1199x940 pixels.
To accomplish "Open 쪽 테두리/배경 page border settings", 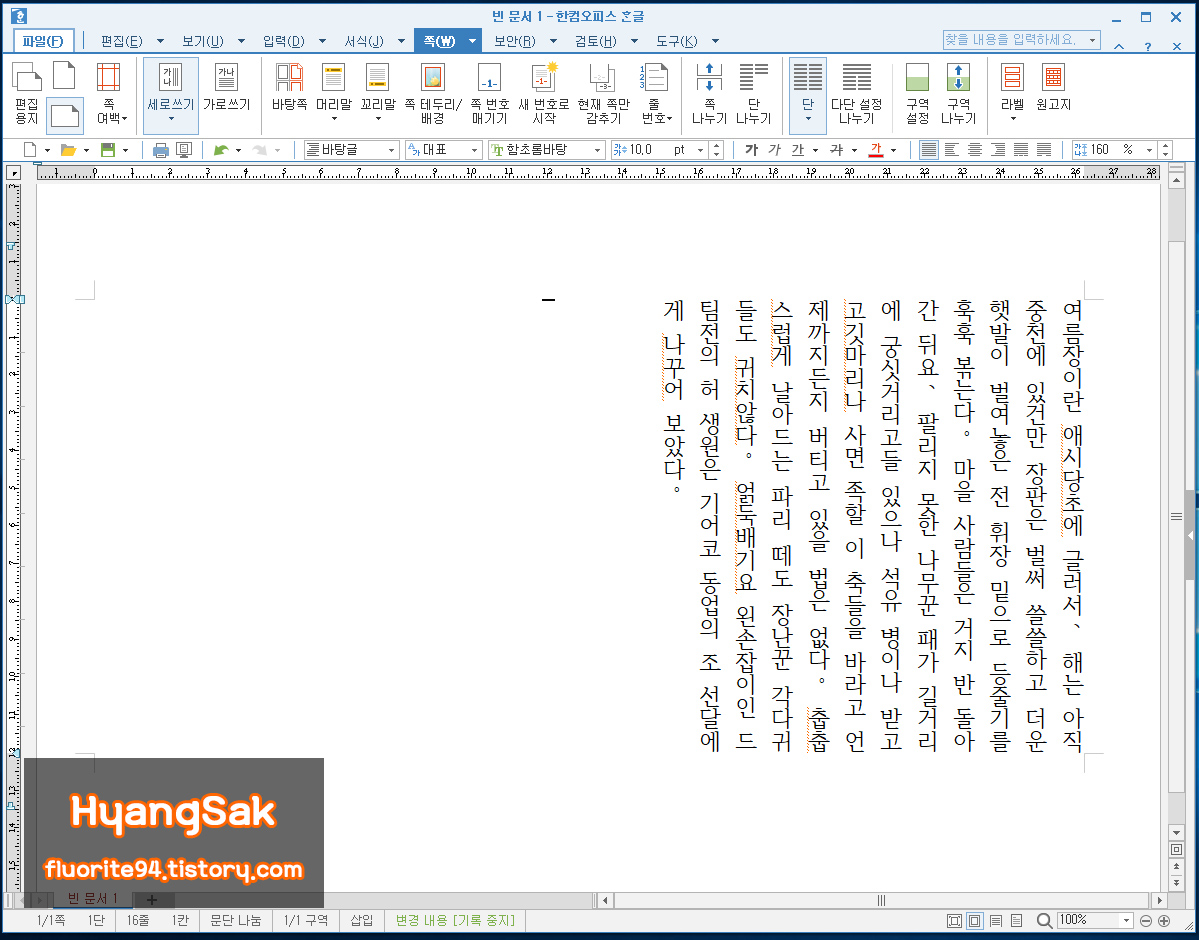I will pyautogui.click(x=433, y=93).
